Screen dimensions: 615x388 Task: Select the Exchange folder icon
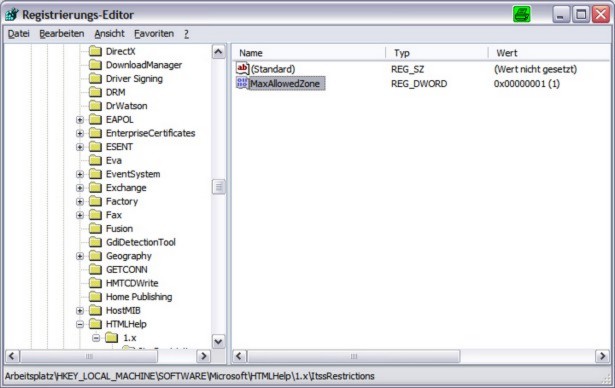(x=95, y=188)
